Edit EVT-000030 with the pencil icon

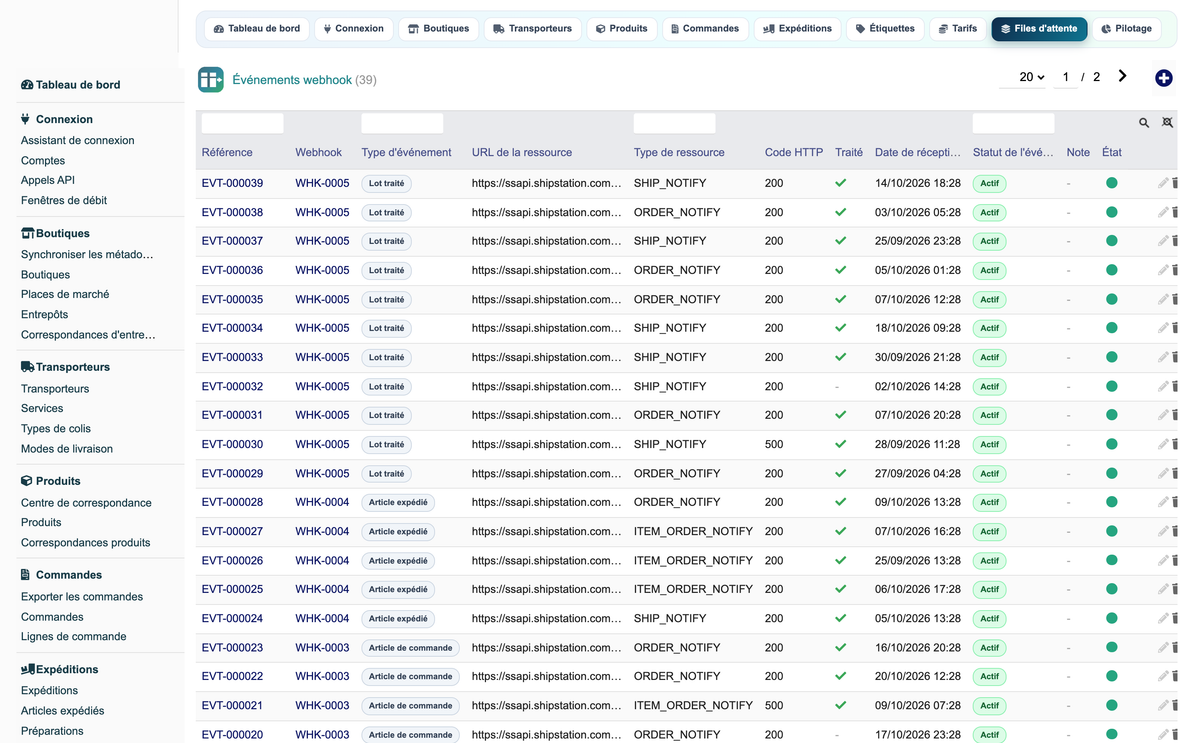(x=1163, y=444)
